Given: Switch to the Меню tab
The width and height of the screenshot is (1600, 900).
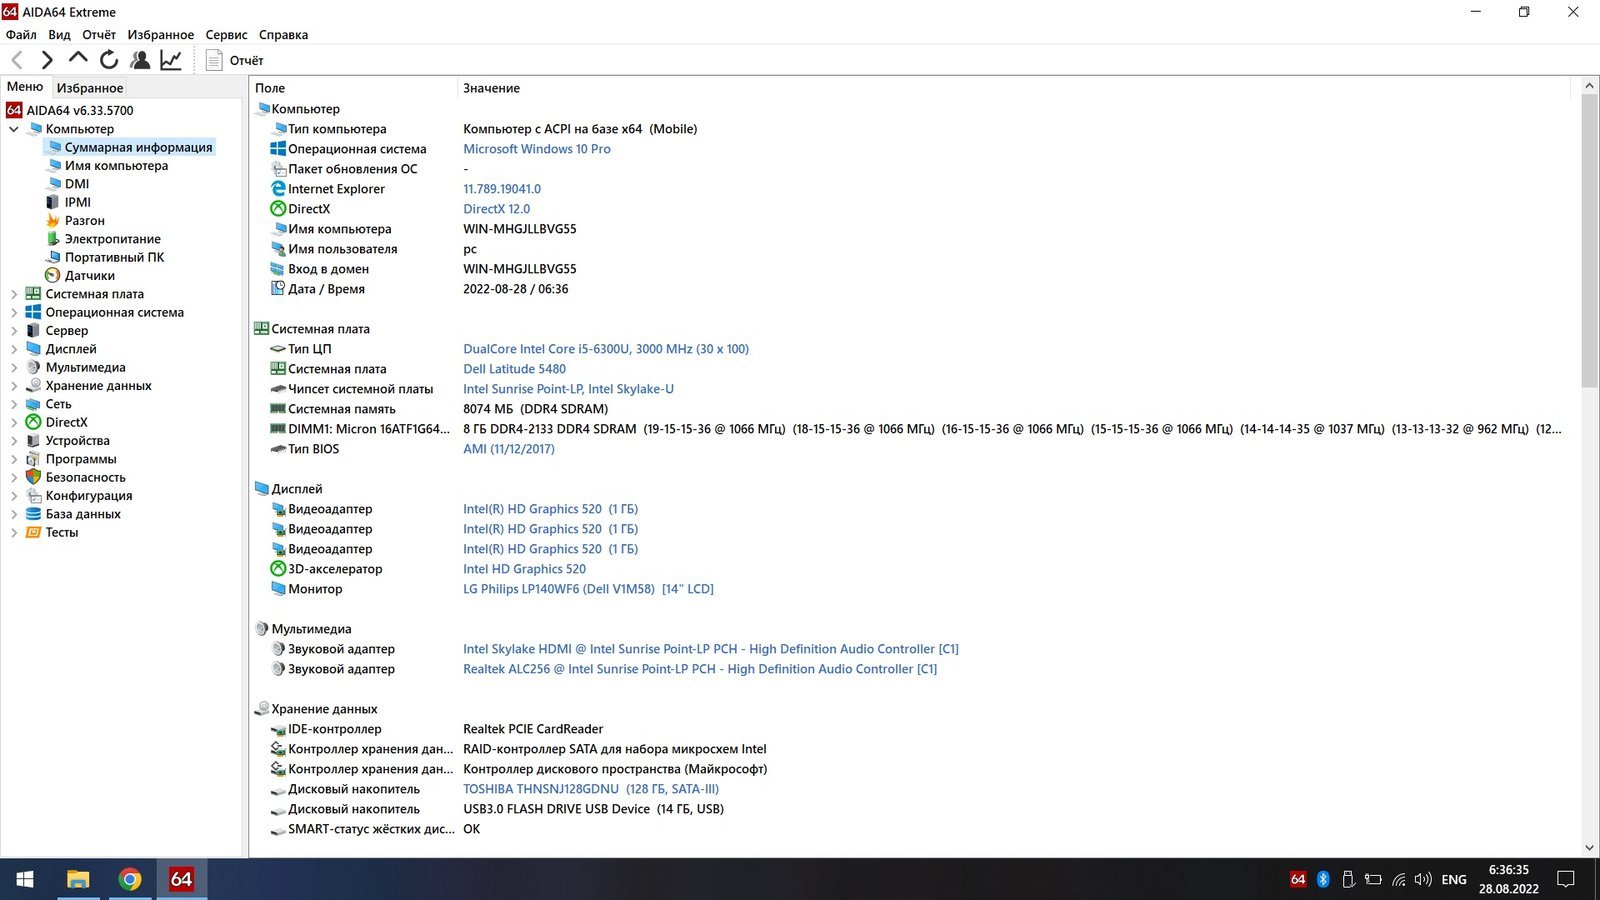Looking at the screenshot, I should coord(25,87).
